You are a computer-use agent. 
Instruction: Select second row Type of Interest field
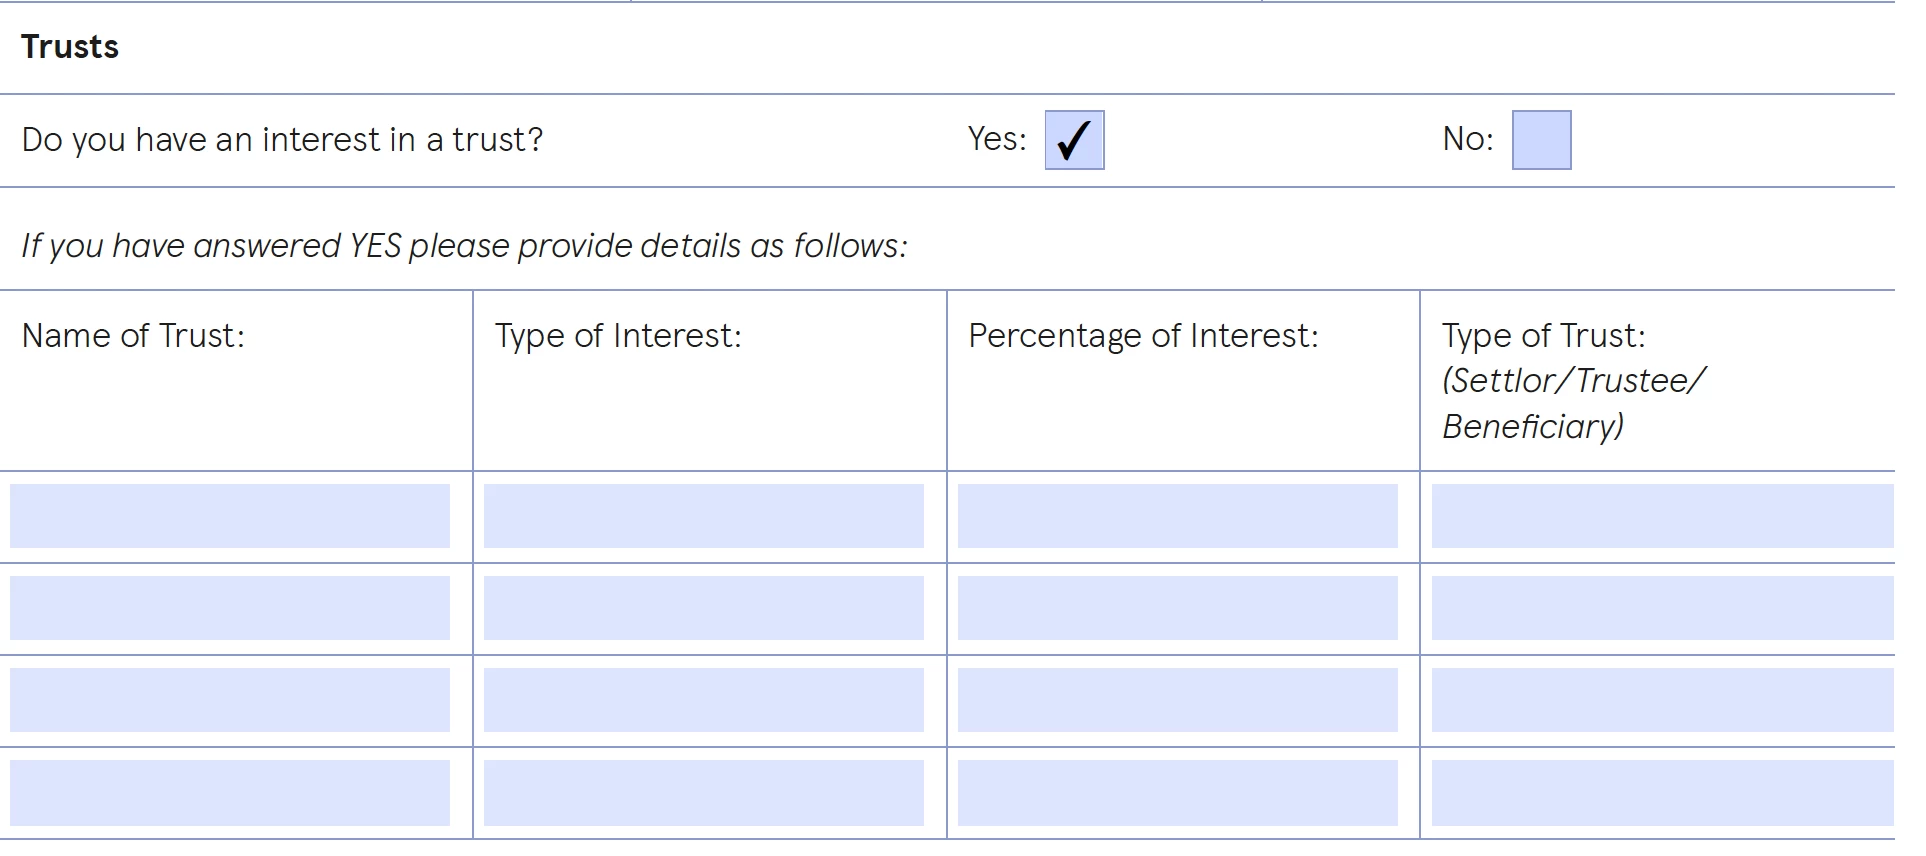(x=704, y=608)
